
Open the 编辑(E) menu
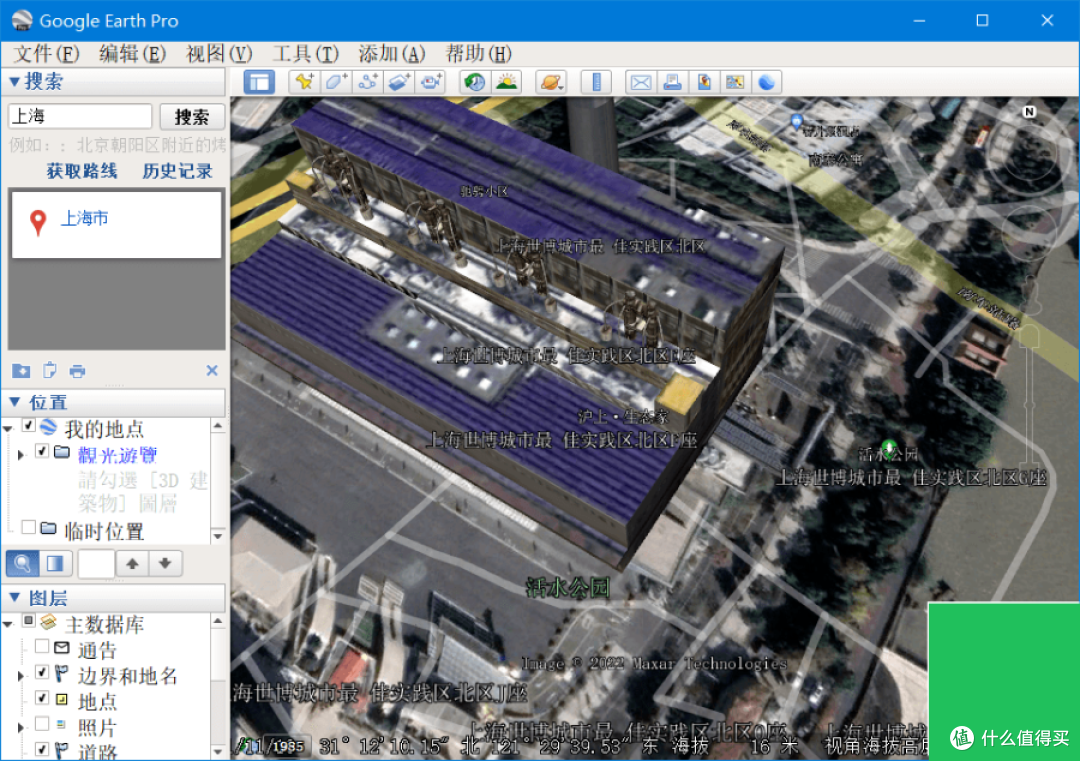pyautogui.click(x=132, y=54)
